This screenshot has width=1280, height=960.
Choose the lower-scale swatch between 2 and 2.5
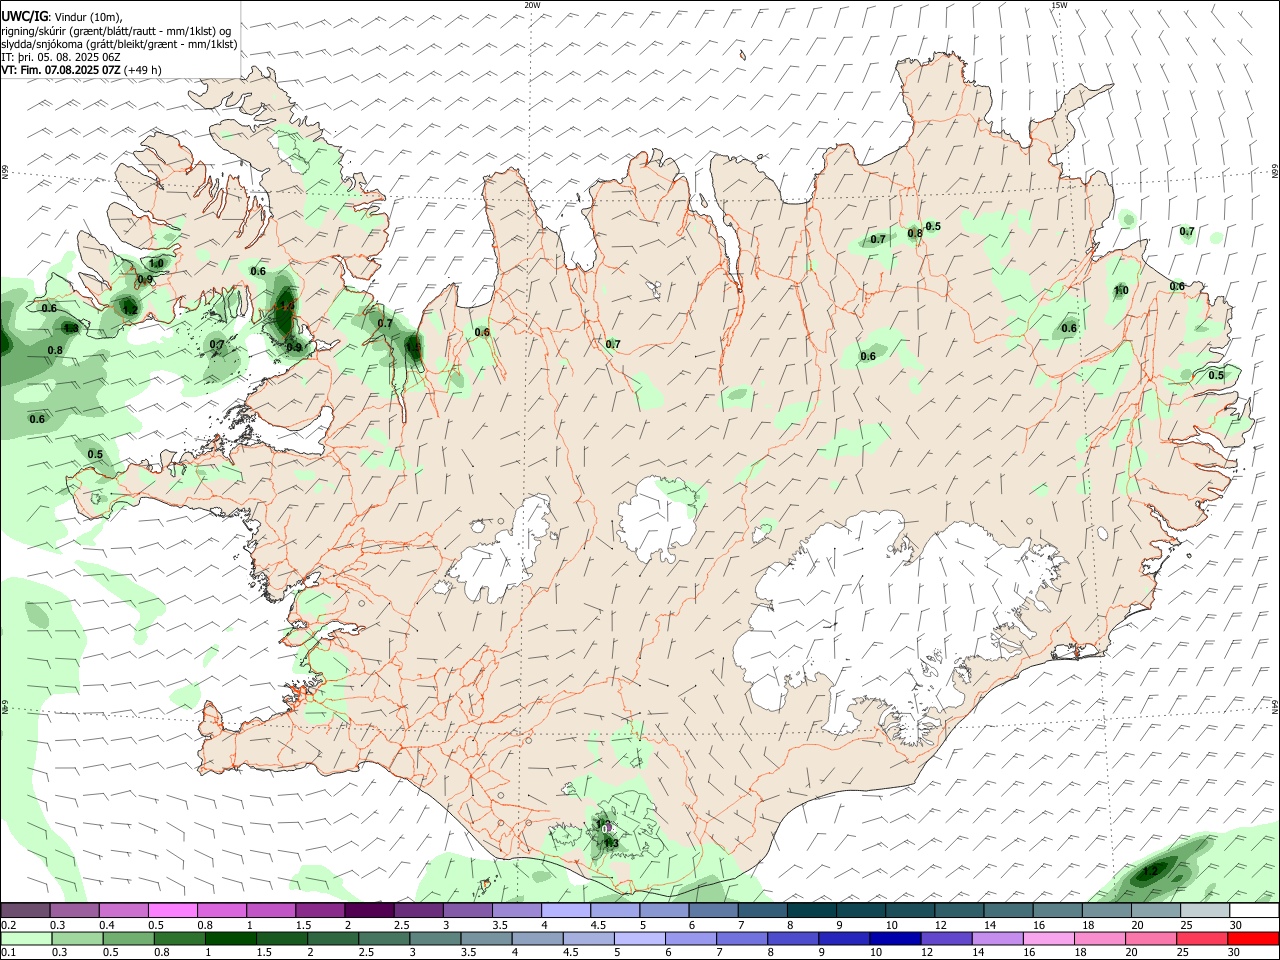[x=332, y=938]
